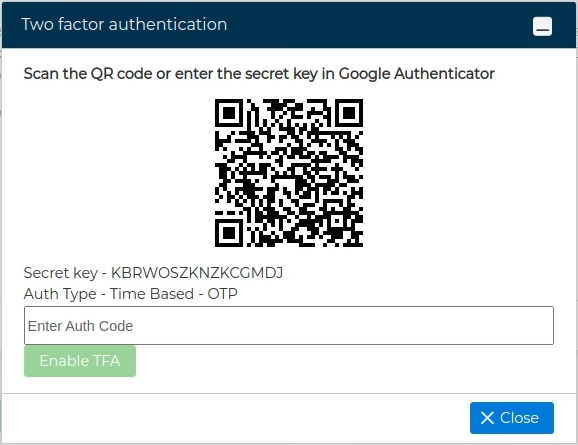Click the empty dark header bar area
This screenshot has height=445, width=578.
coord(380,25)
